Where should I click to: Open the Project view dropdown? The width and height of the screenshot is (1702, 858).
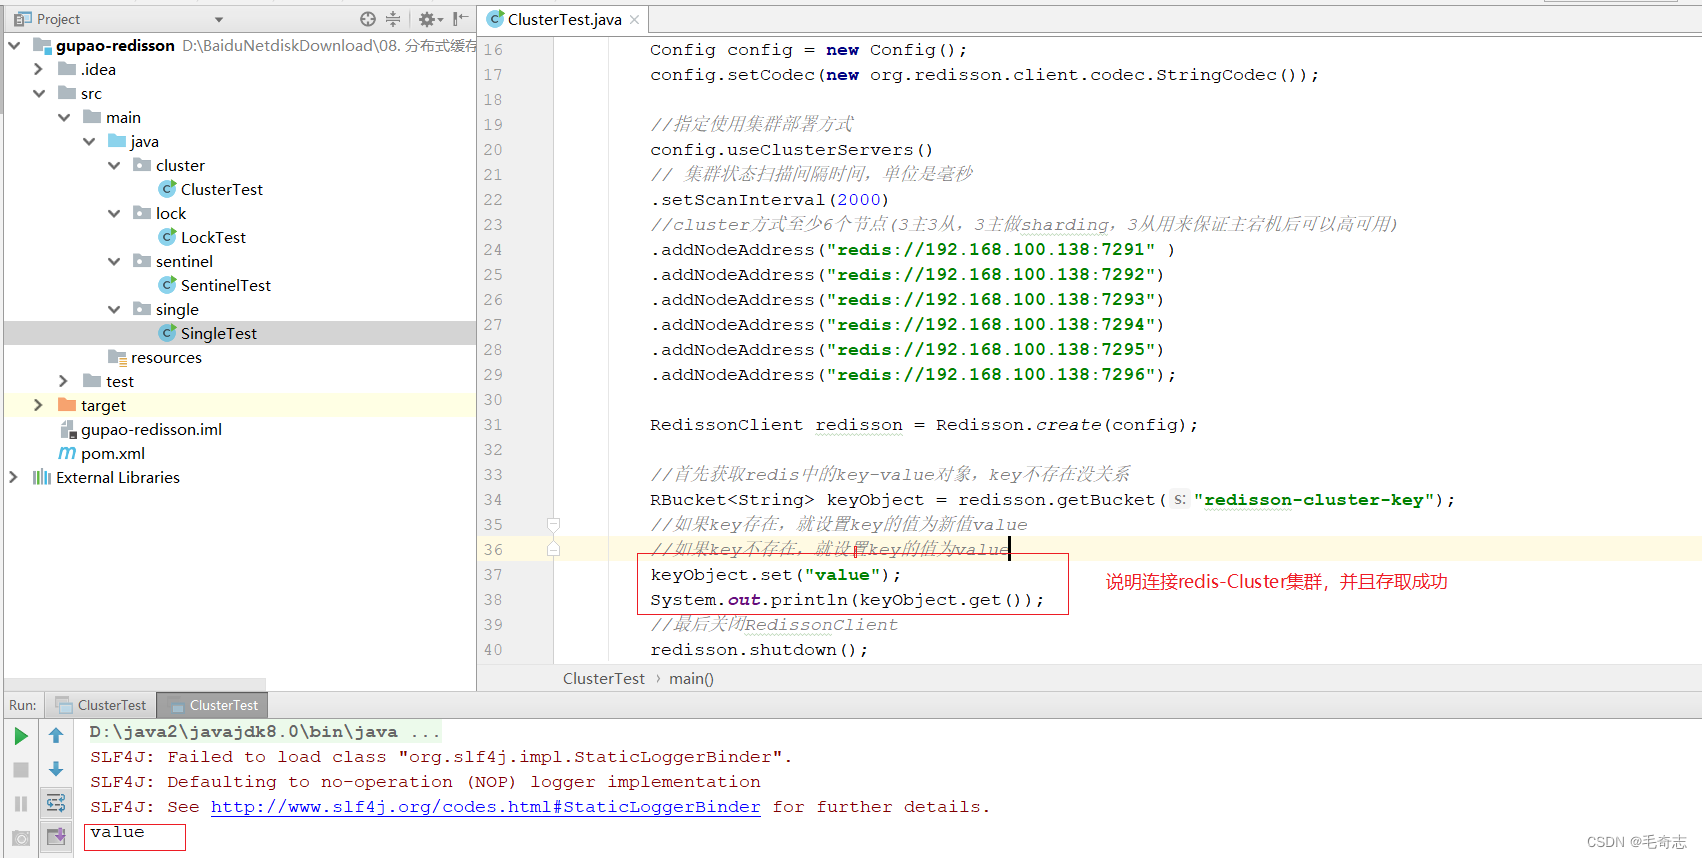point(219,19)
